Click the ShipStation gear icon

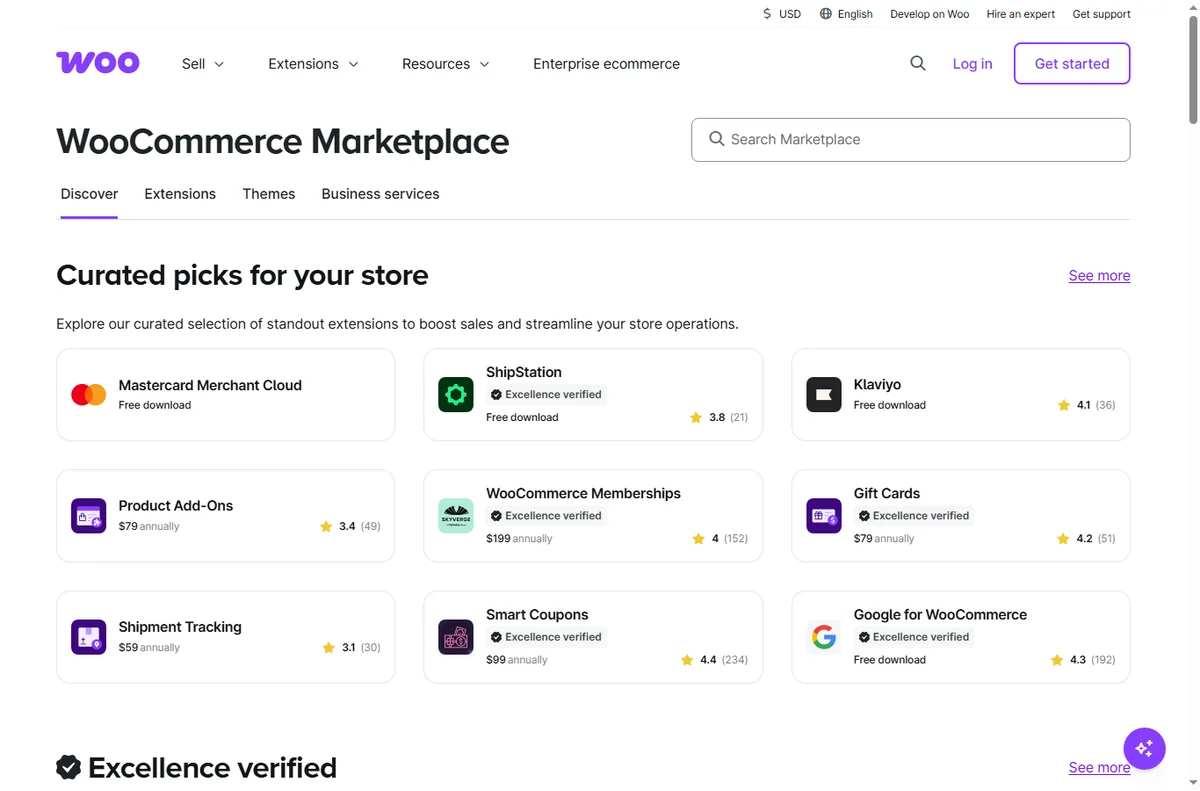[456, 394]
